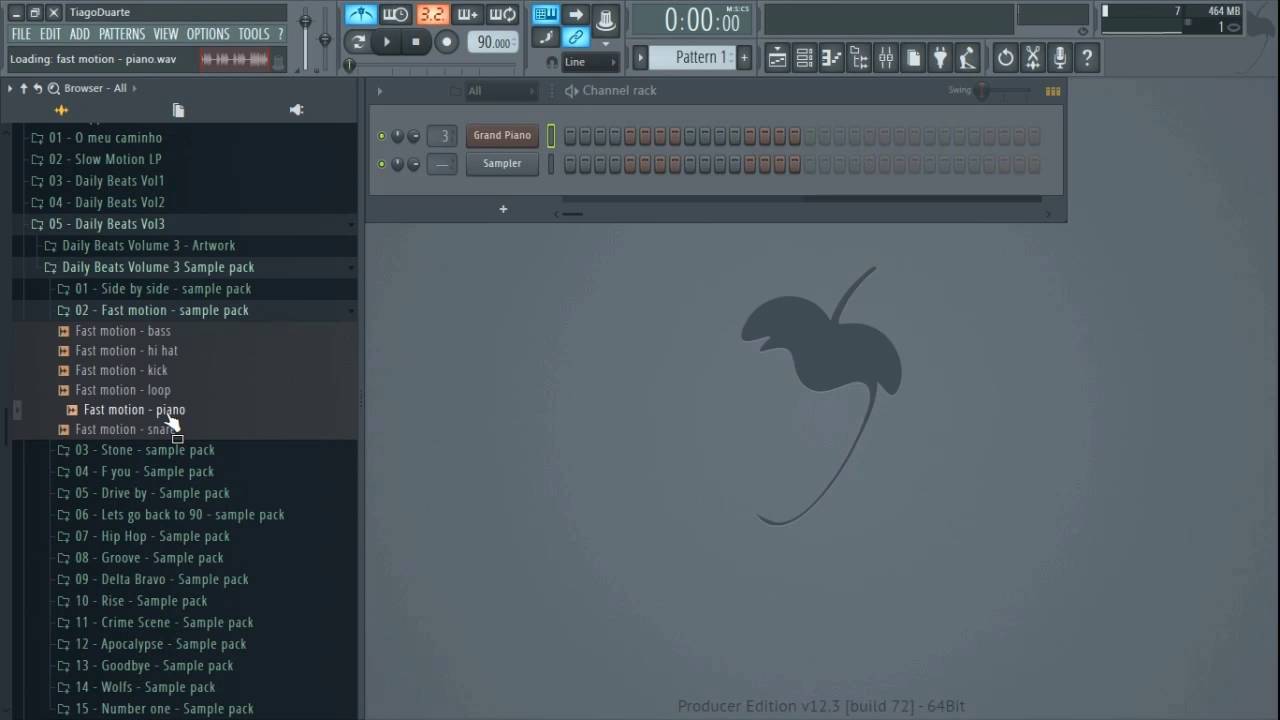Toggle channel rack graph editor icon
This screenshot has width=1280, height=720.
point(1053,91)
